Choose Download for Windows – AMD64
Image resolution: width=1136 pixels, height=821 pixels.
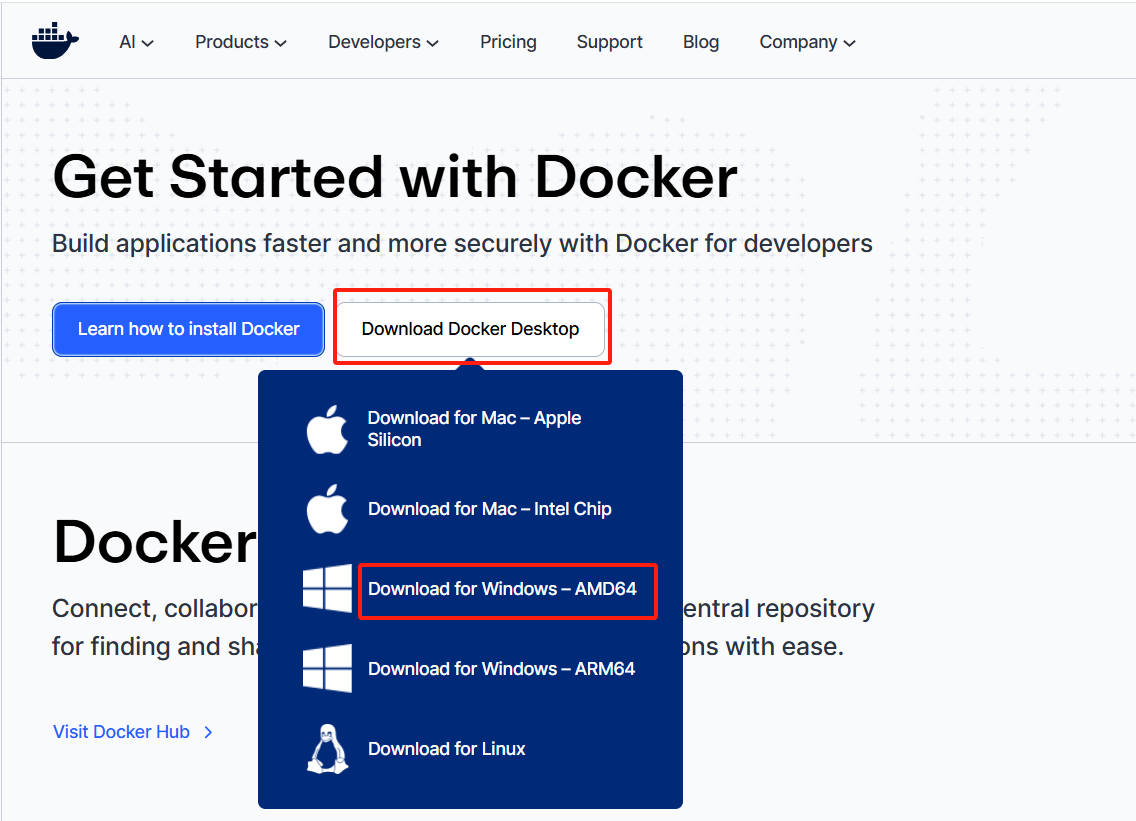502,588
